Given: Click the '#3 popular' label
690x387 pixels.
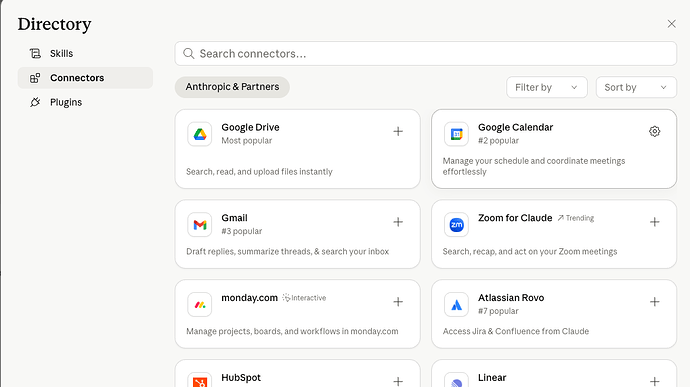Looking at the screenshot, I should [x=242, y=231].
